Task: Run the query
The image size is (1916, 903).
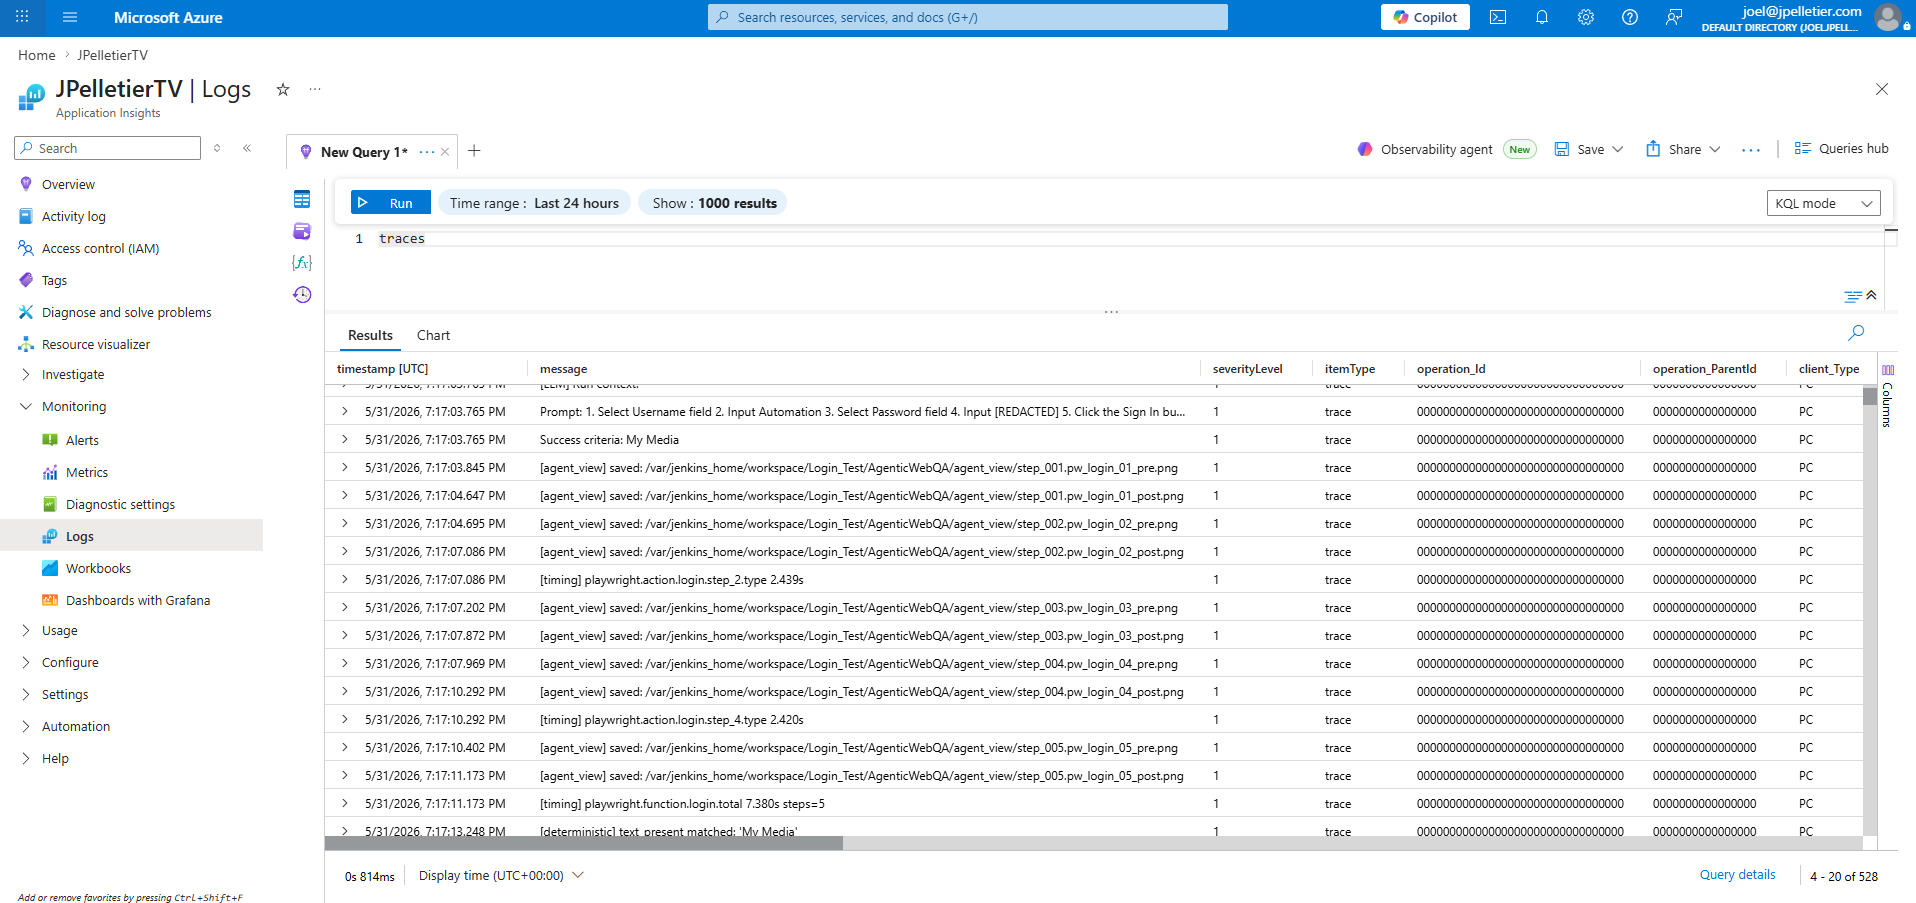Action: 390,203
